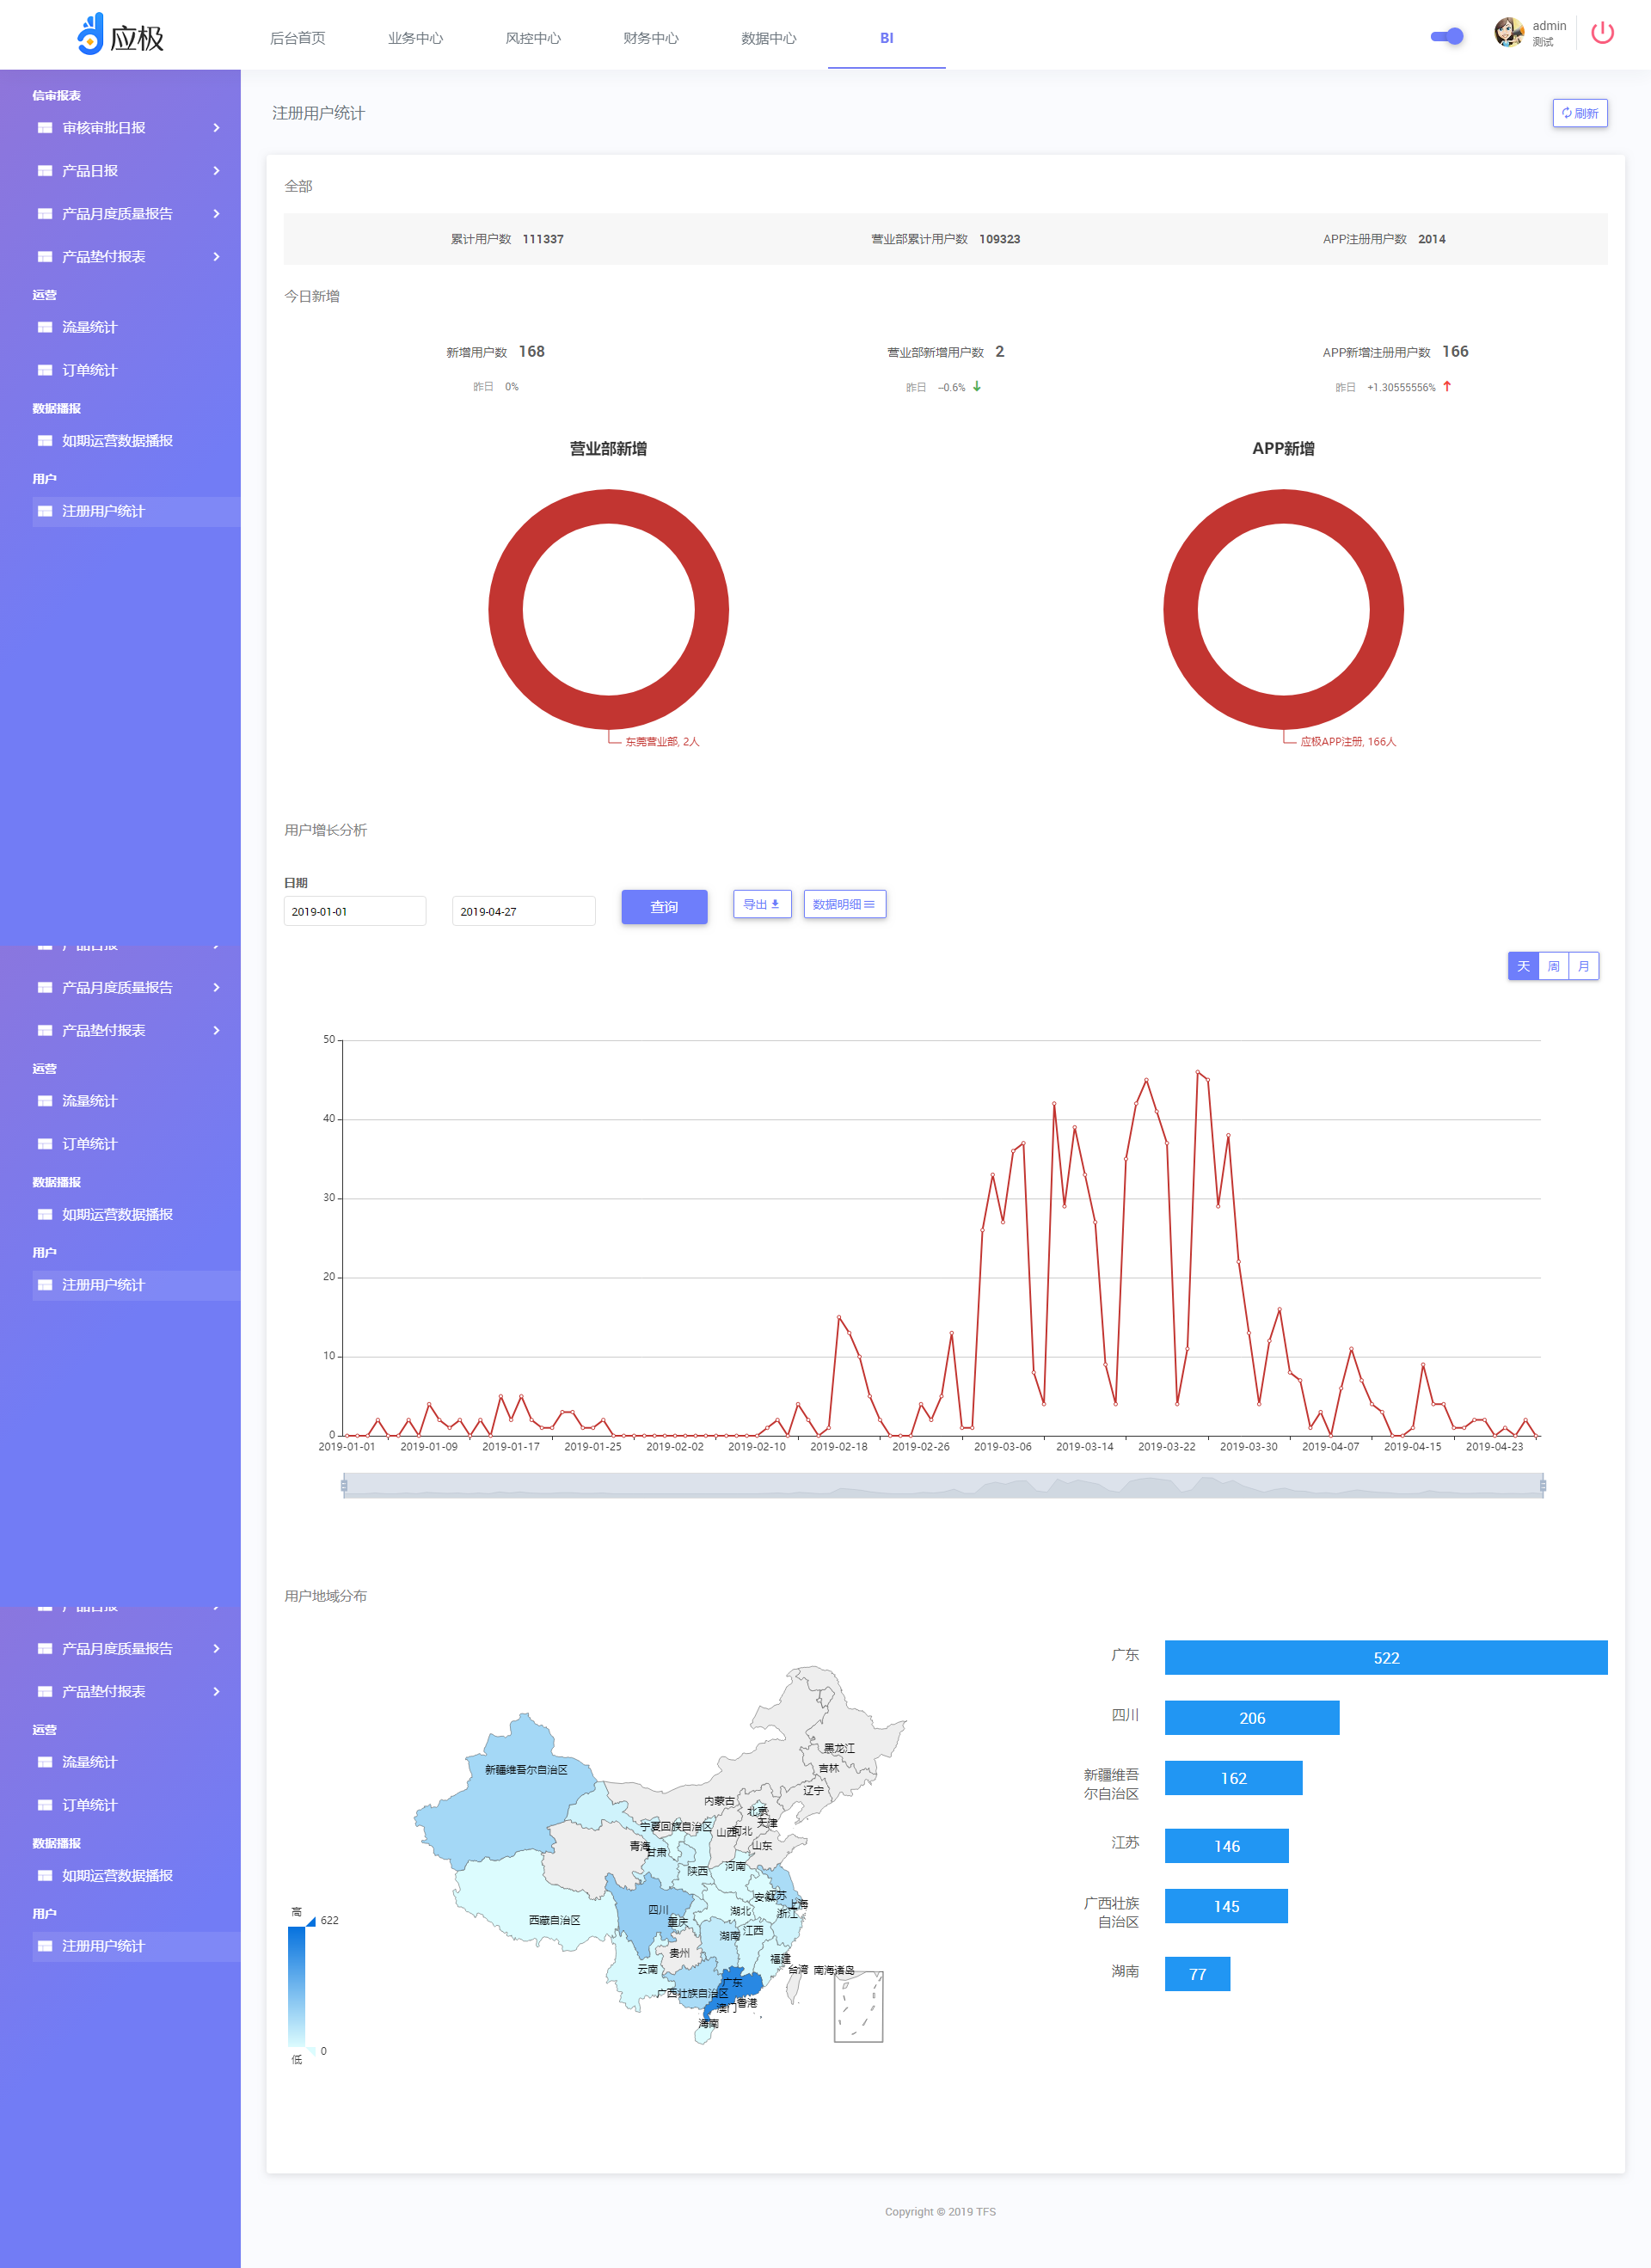Click the 审核审批日报 table icon
The image size is (1651, 2268).
click(x=45, y=128)
